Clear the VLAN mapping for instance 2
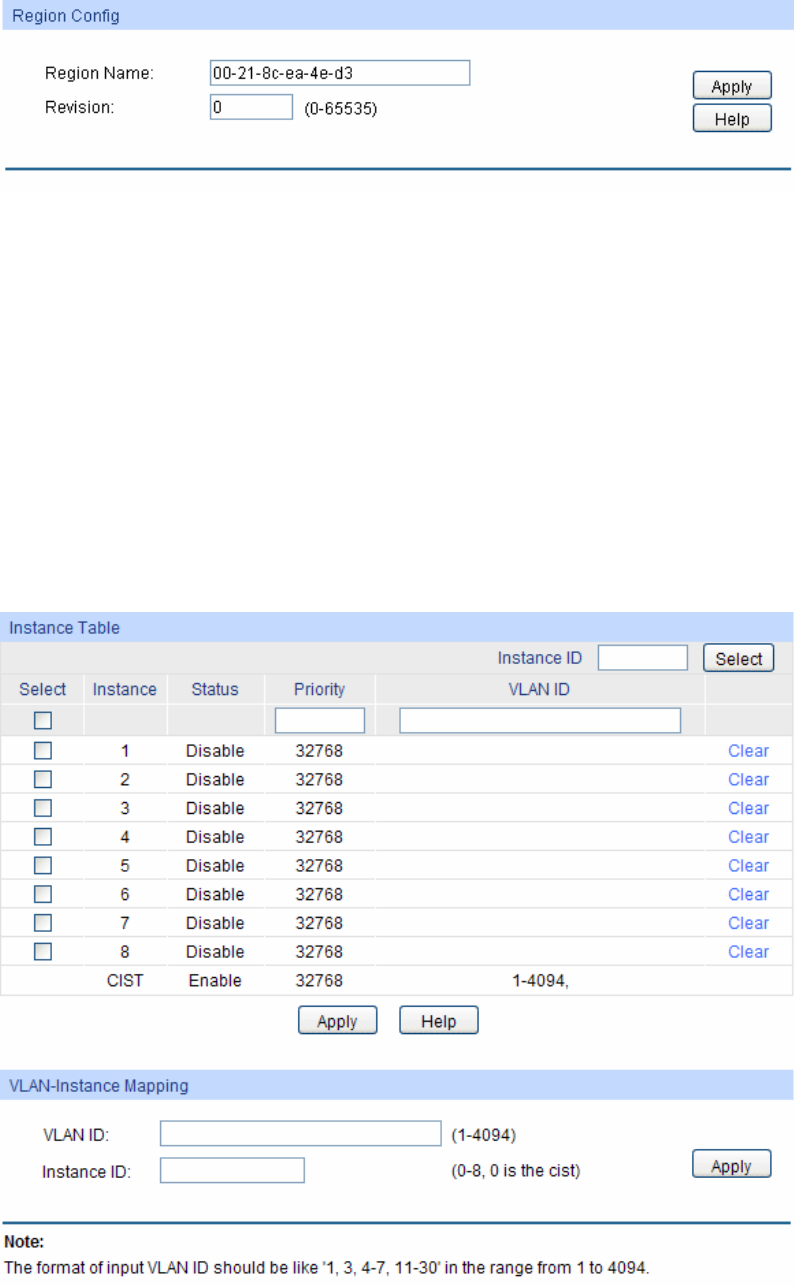Screen dimensions: 795x1286 coord(748,780)
